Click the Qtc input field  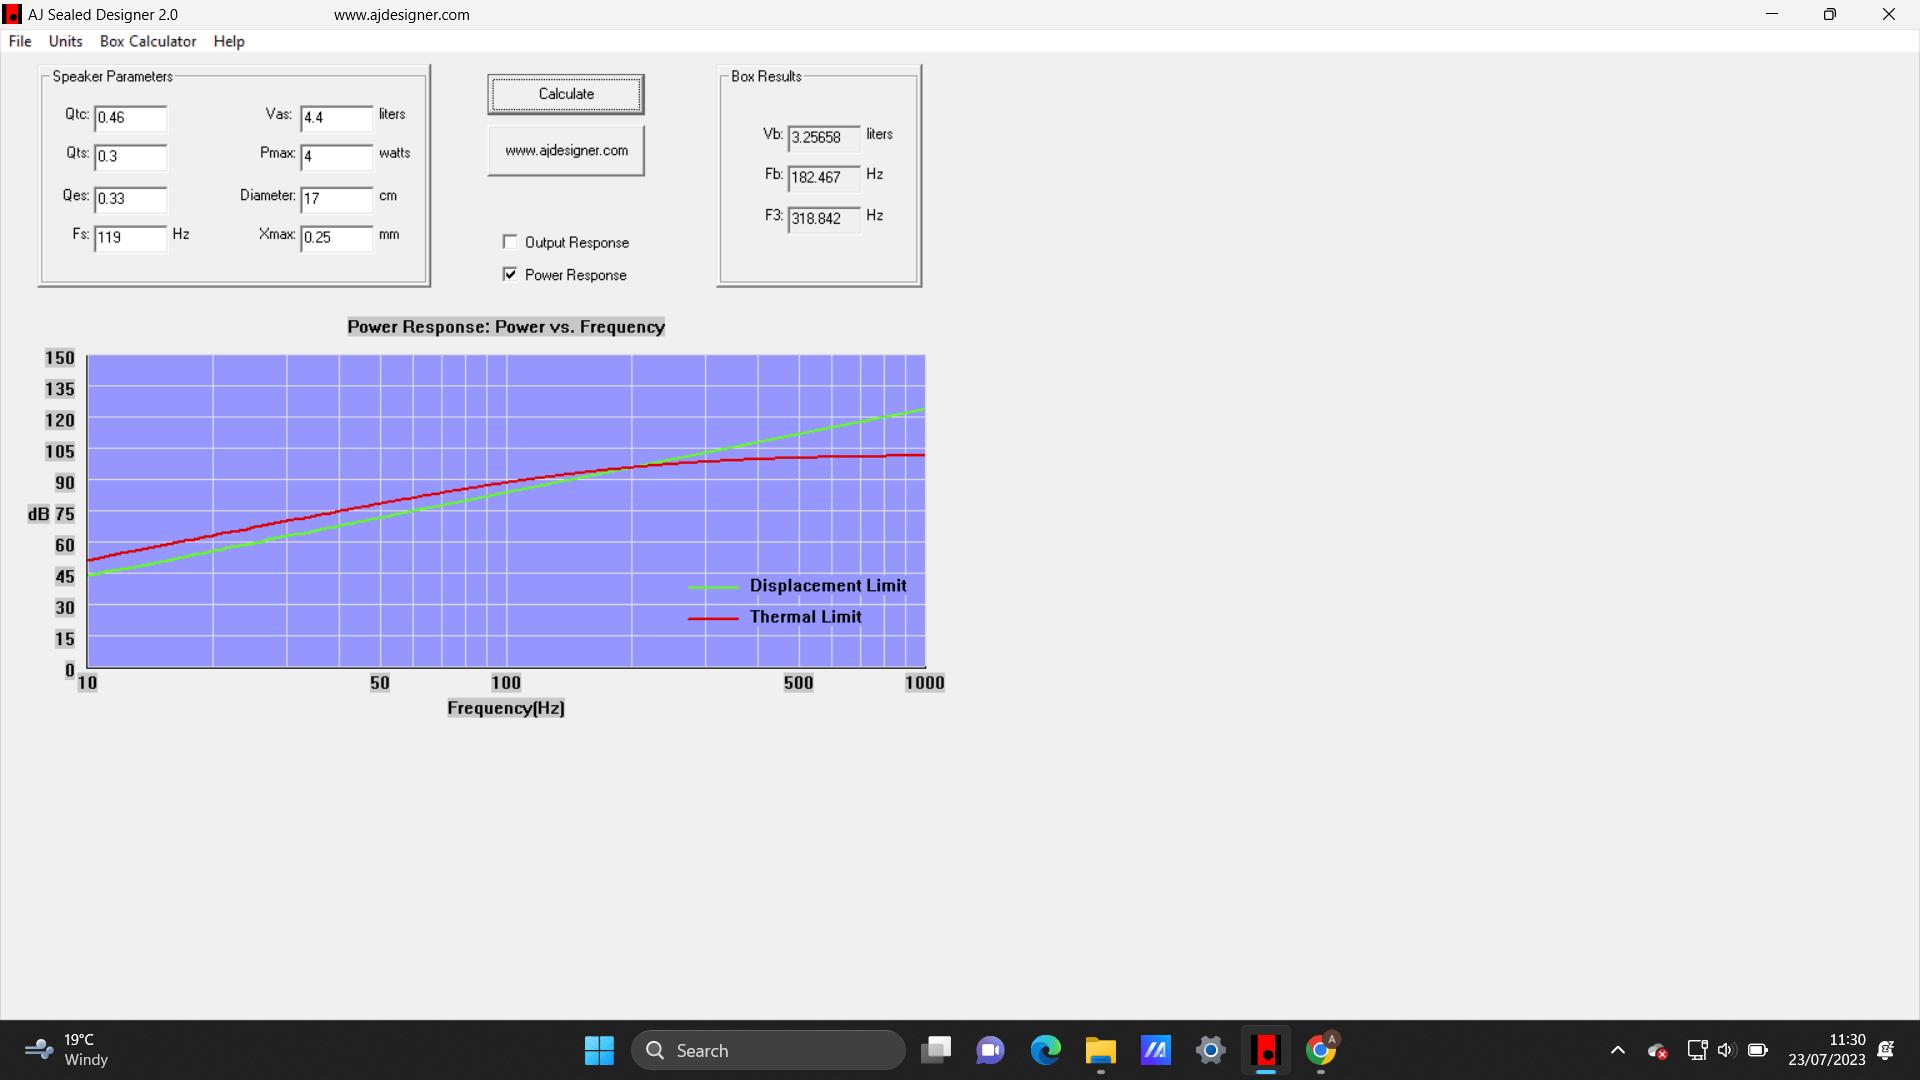tap(131, 118)
